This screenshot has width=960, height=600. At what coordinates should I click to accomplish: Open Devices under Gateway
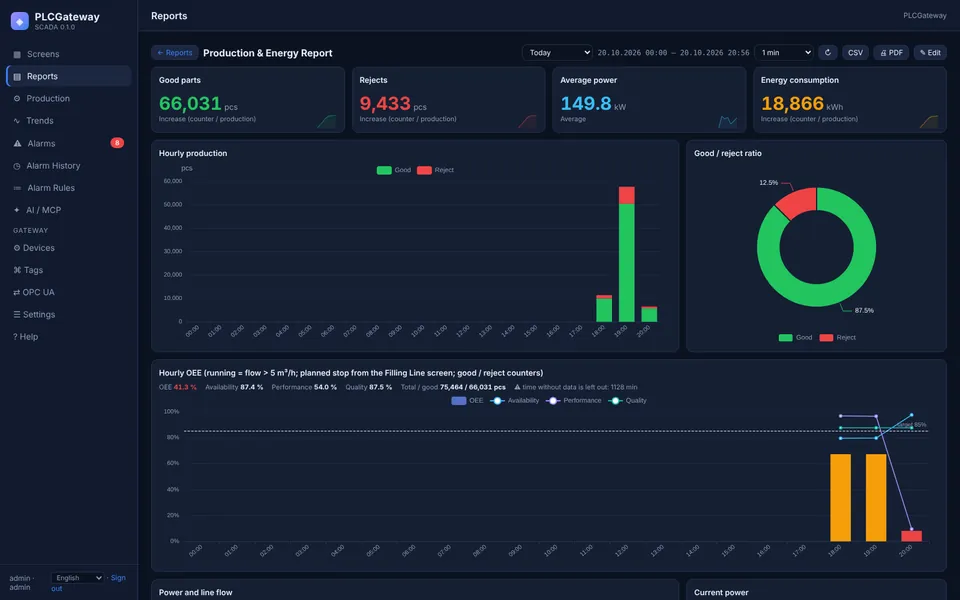(x=69, y=248)
